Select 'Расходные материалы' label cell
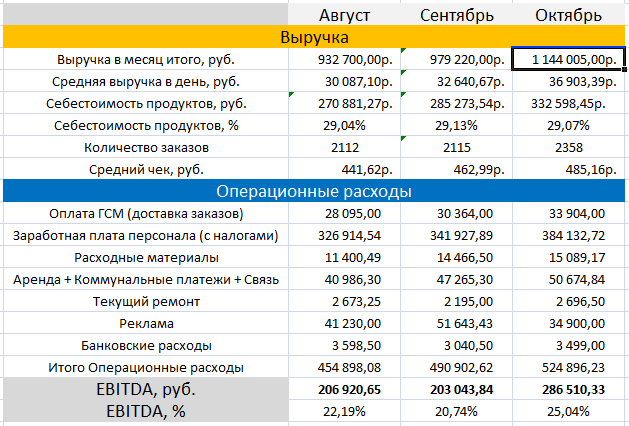This screenshot has height=426, width=629. click(146, 257)
